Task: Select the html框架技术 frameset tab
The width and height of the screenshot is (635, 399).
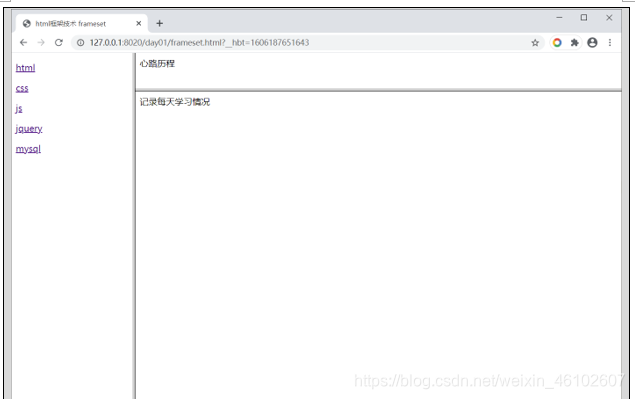Action: (82, 23)
